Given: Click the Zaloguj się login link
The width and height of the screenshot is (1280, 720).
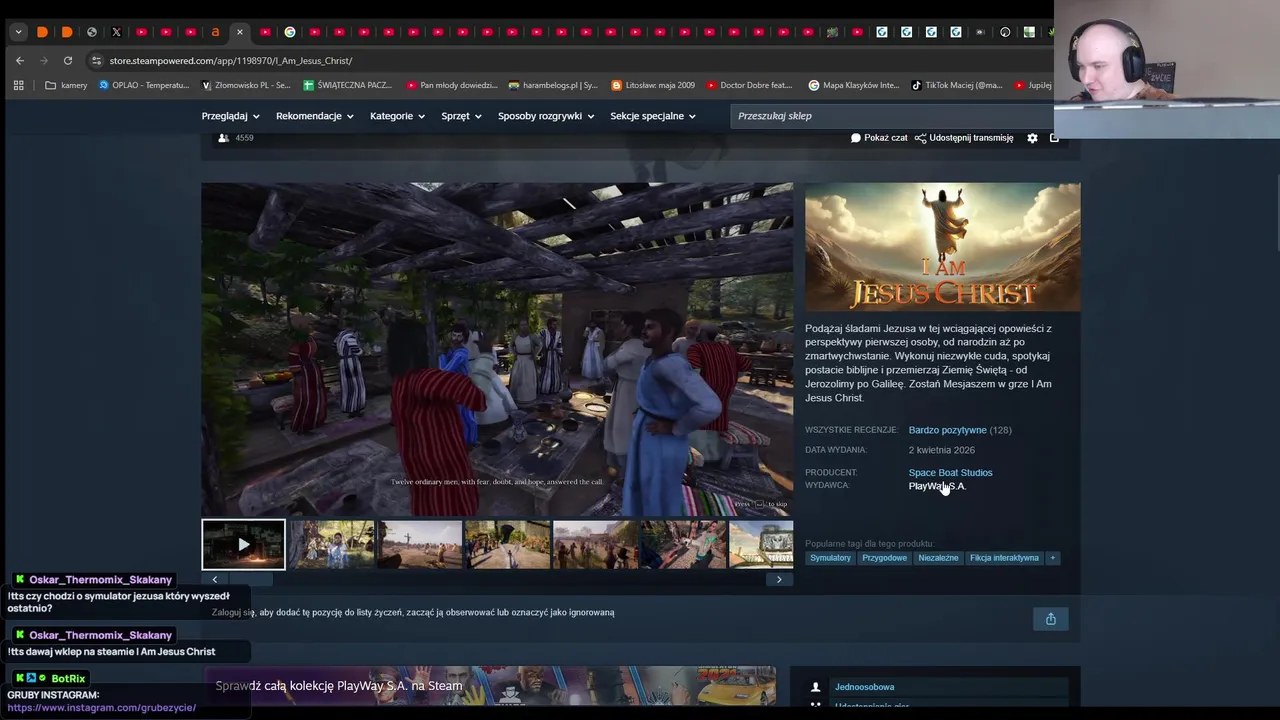Looking at the screenshot, I should click(234, 612).
